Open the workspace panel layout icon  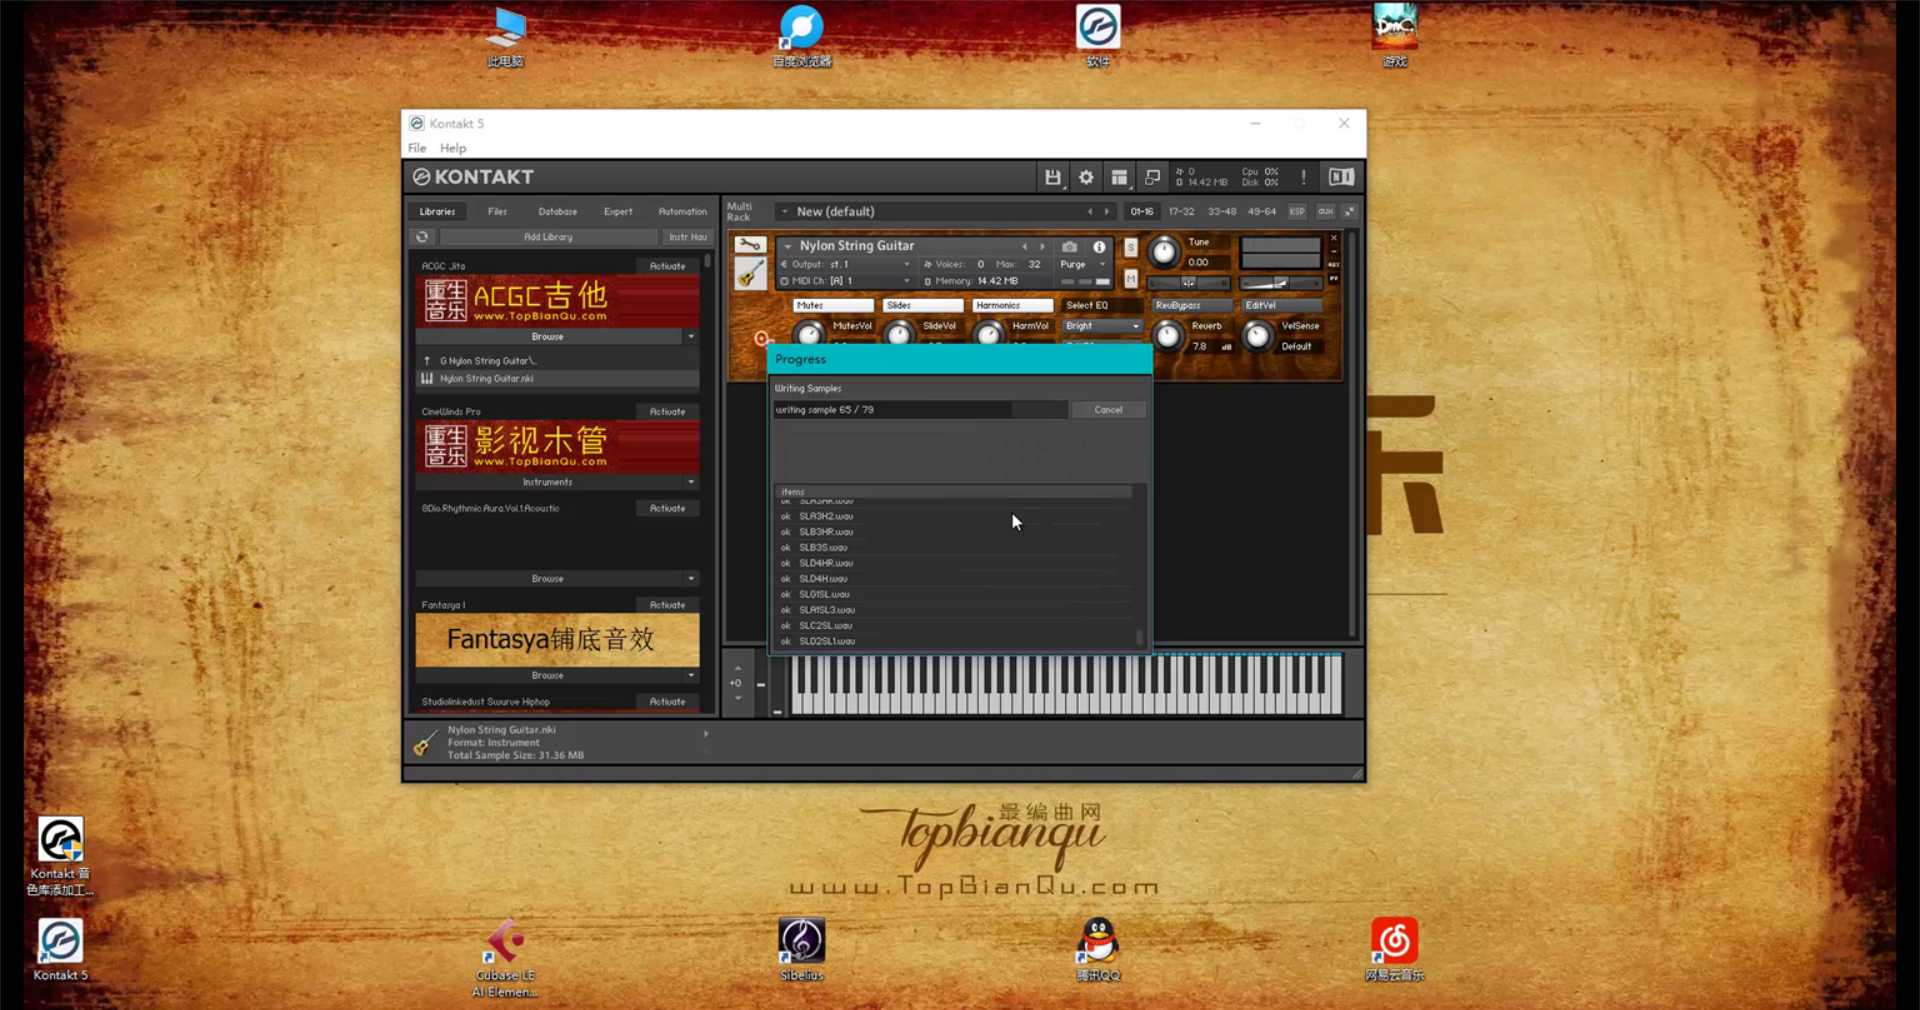pyautogui.click(x=1119, y=178)
